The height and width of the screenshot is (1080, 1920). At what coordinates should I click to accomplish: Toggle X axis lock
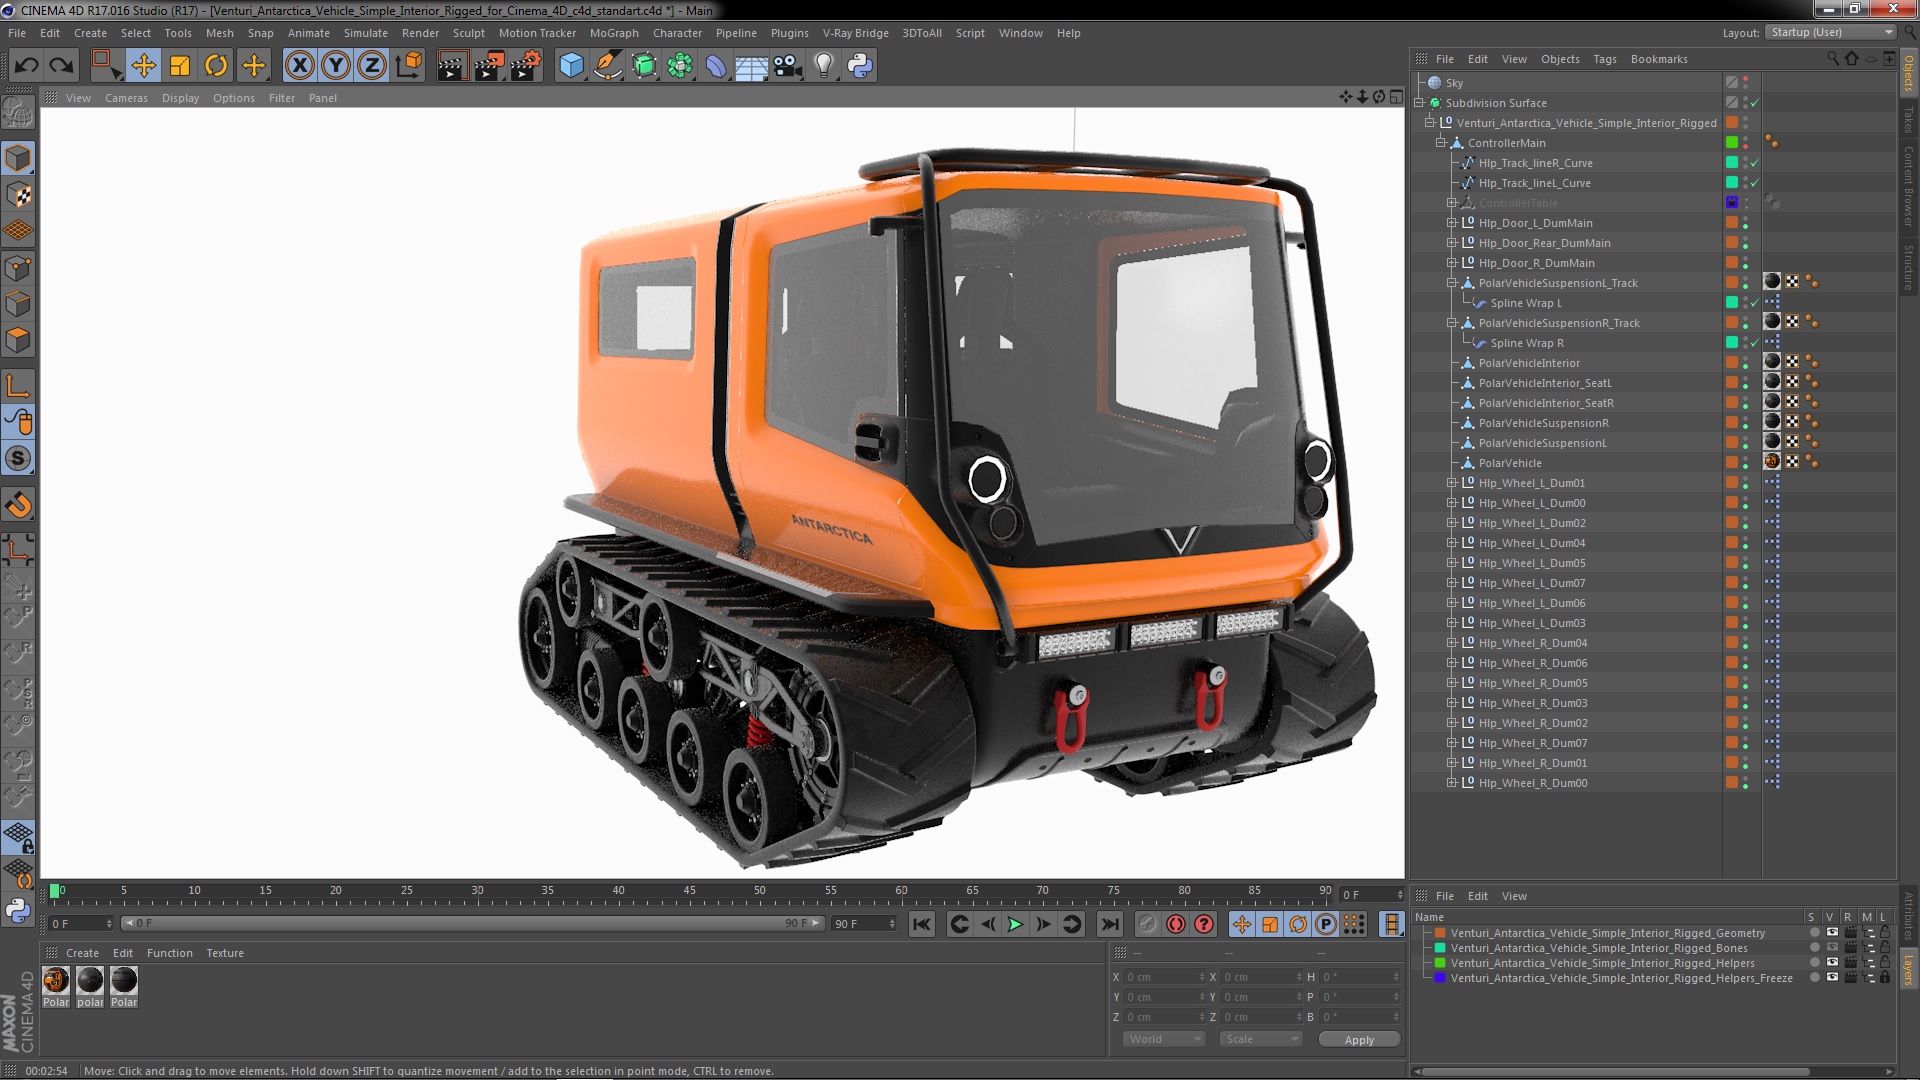(299, 66)
